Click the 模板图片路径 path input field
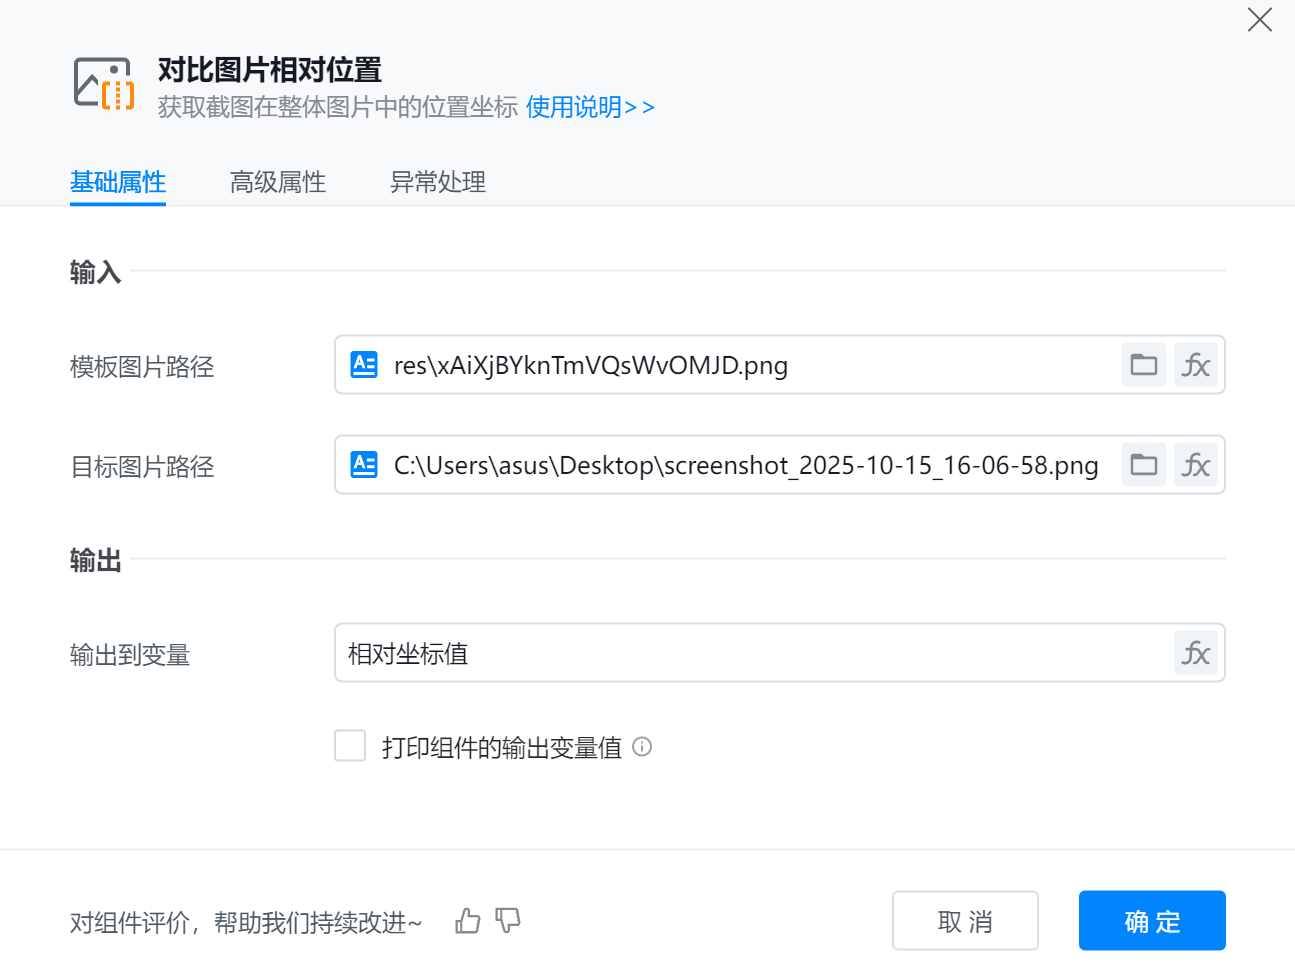 pos(750,365)
